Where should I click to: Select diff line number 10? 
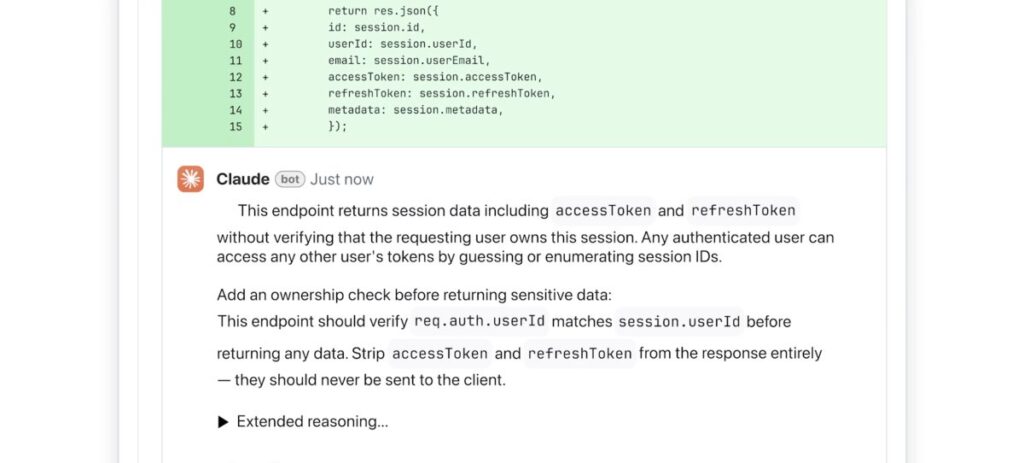(236, 44)
